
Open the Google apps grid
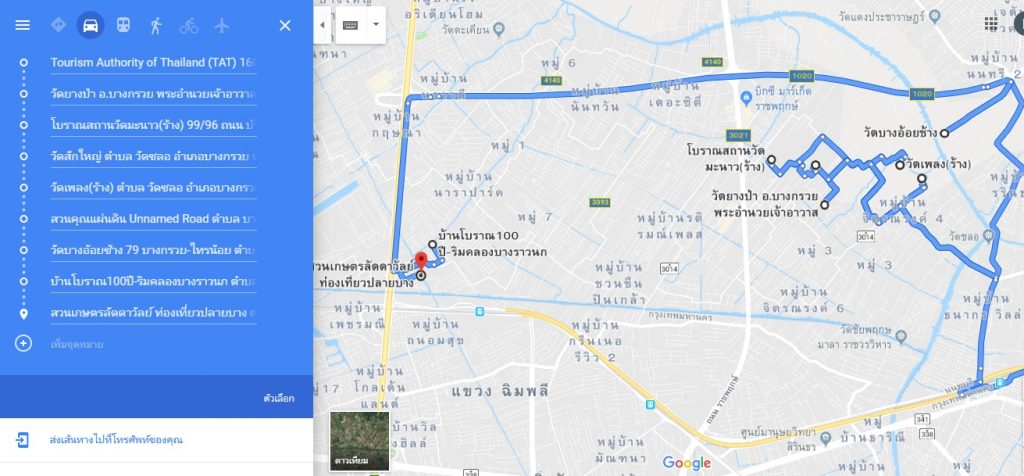click(x=991, y=24)
